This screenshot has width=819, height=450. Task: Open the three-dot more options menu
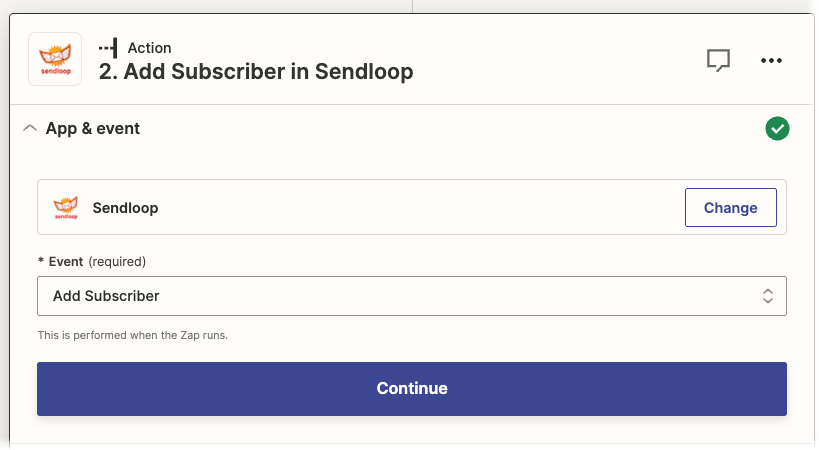pyautogui.click(x=771, y=60)
